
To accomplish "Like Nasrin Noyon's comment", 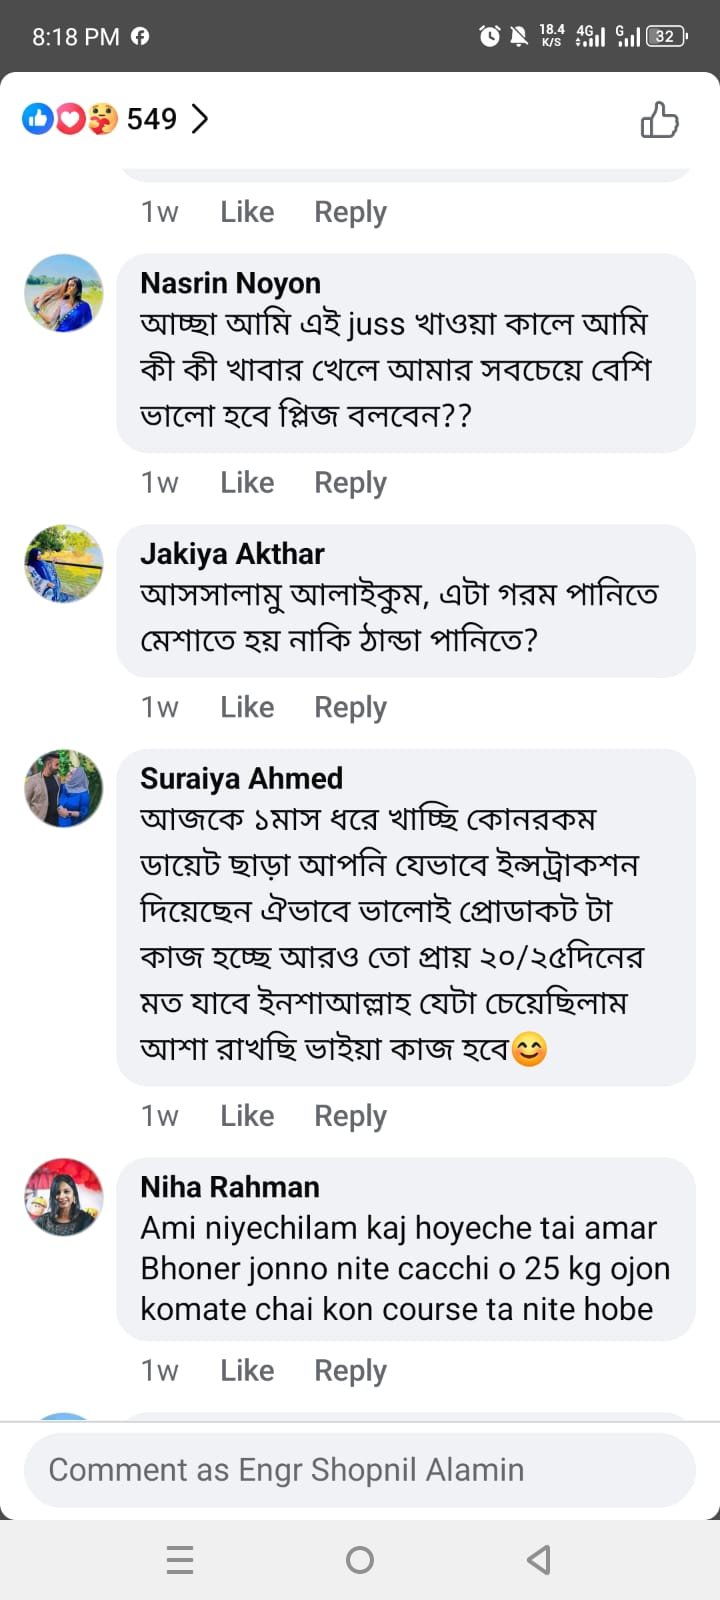I will click(x=247, y=483).
